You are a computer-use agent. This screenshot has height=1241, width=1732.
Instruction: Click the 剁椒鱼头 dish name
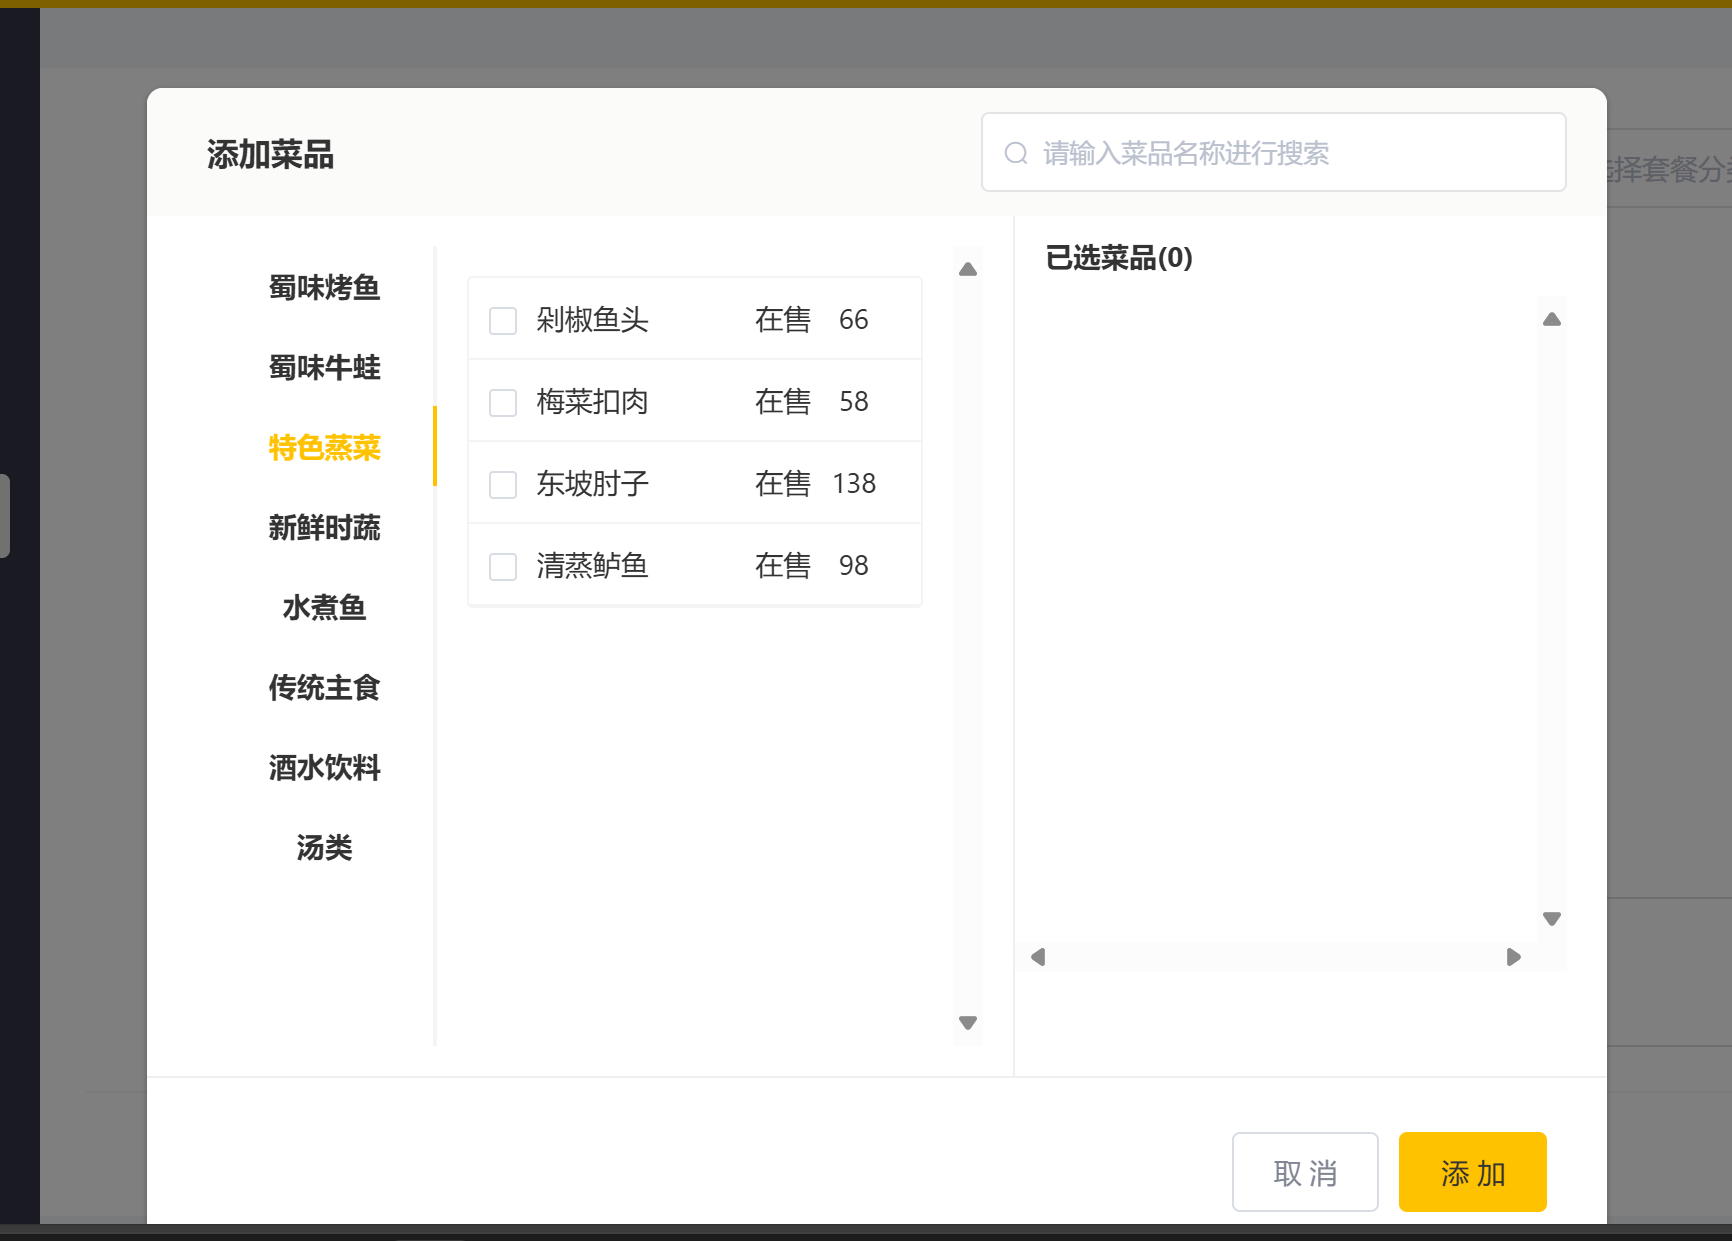592,320
